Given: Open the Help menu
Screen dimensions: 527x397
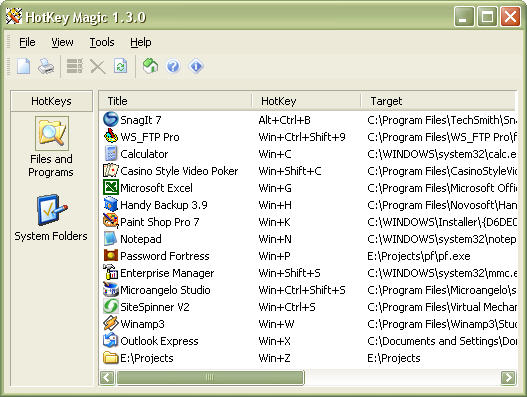Looking at the screenshot, I should [140, 42].
